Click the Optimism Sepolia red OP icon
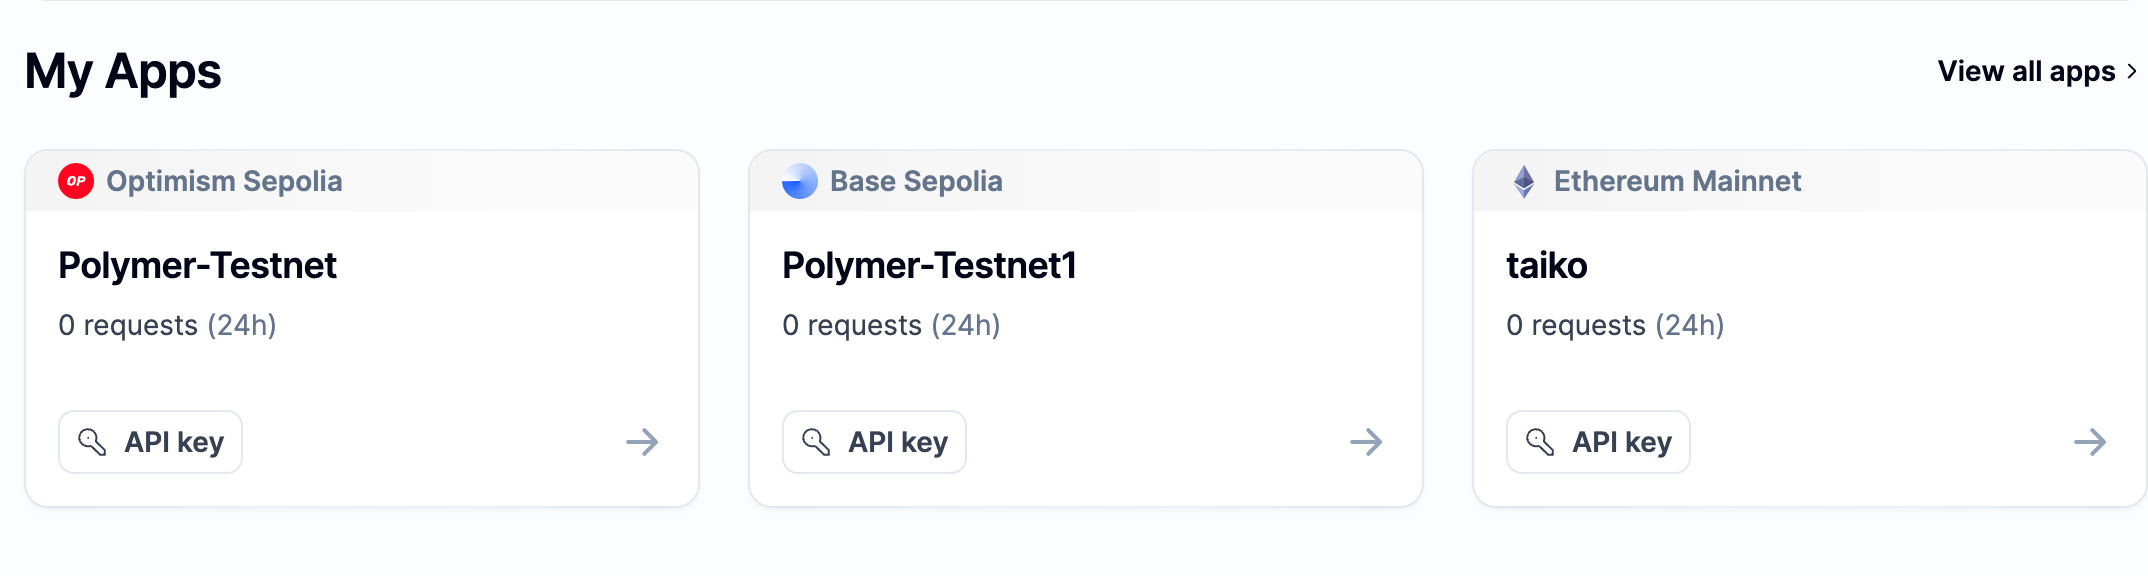Viewport: 2148px width, 576px height. point(76,181)
